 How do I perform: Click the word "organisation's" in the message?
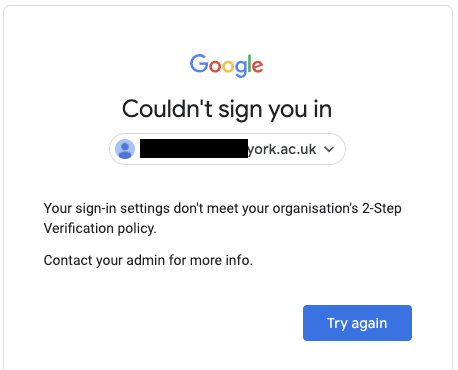click(315, 209)
